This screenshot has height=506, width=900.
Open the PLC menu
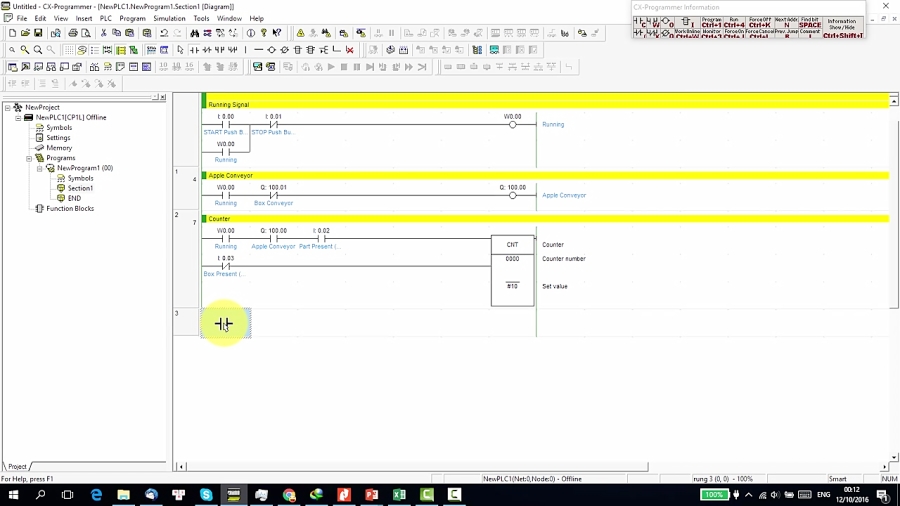tap(106, 18)
